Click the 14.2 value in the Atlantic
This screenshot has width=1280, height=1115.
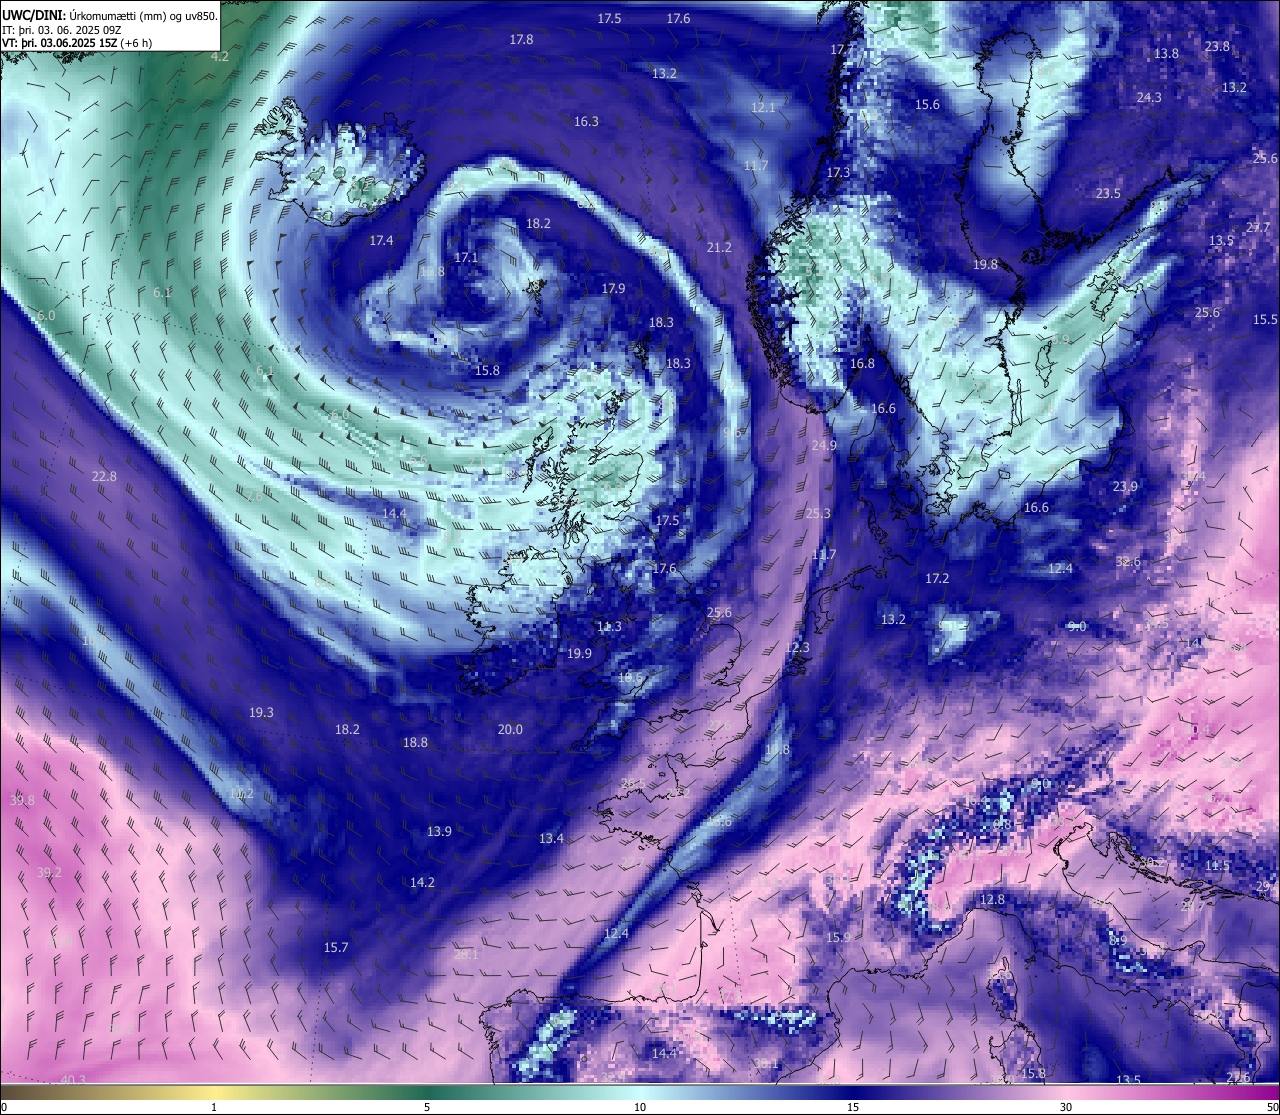pos(422,883)
